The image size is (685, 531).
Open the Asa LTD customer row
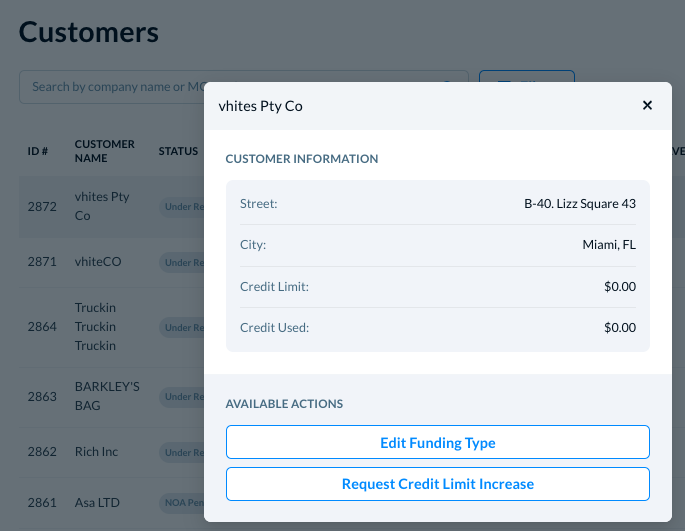[97, 502]
